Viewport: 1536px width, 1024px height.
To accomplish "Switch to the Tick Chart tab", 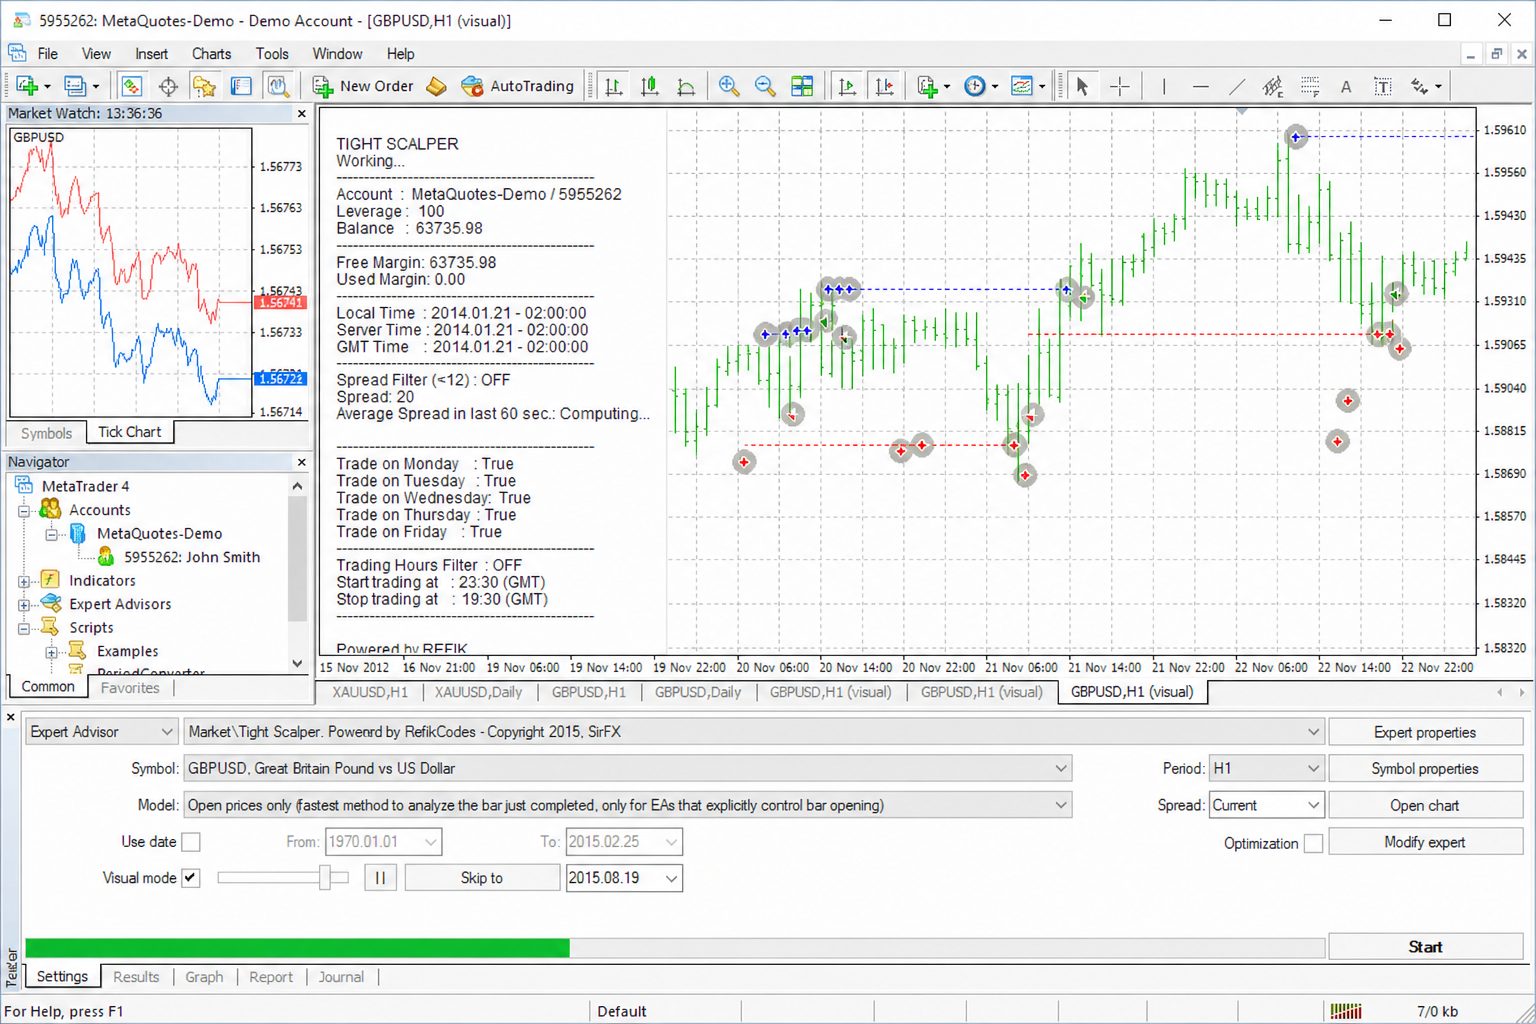I will pyautogui.click(x=130, y=432).
